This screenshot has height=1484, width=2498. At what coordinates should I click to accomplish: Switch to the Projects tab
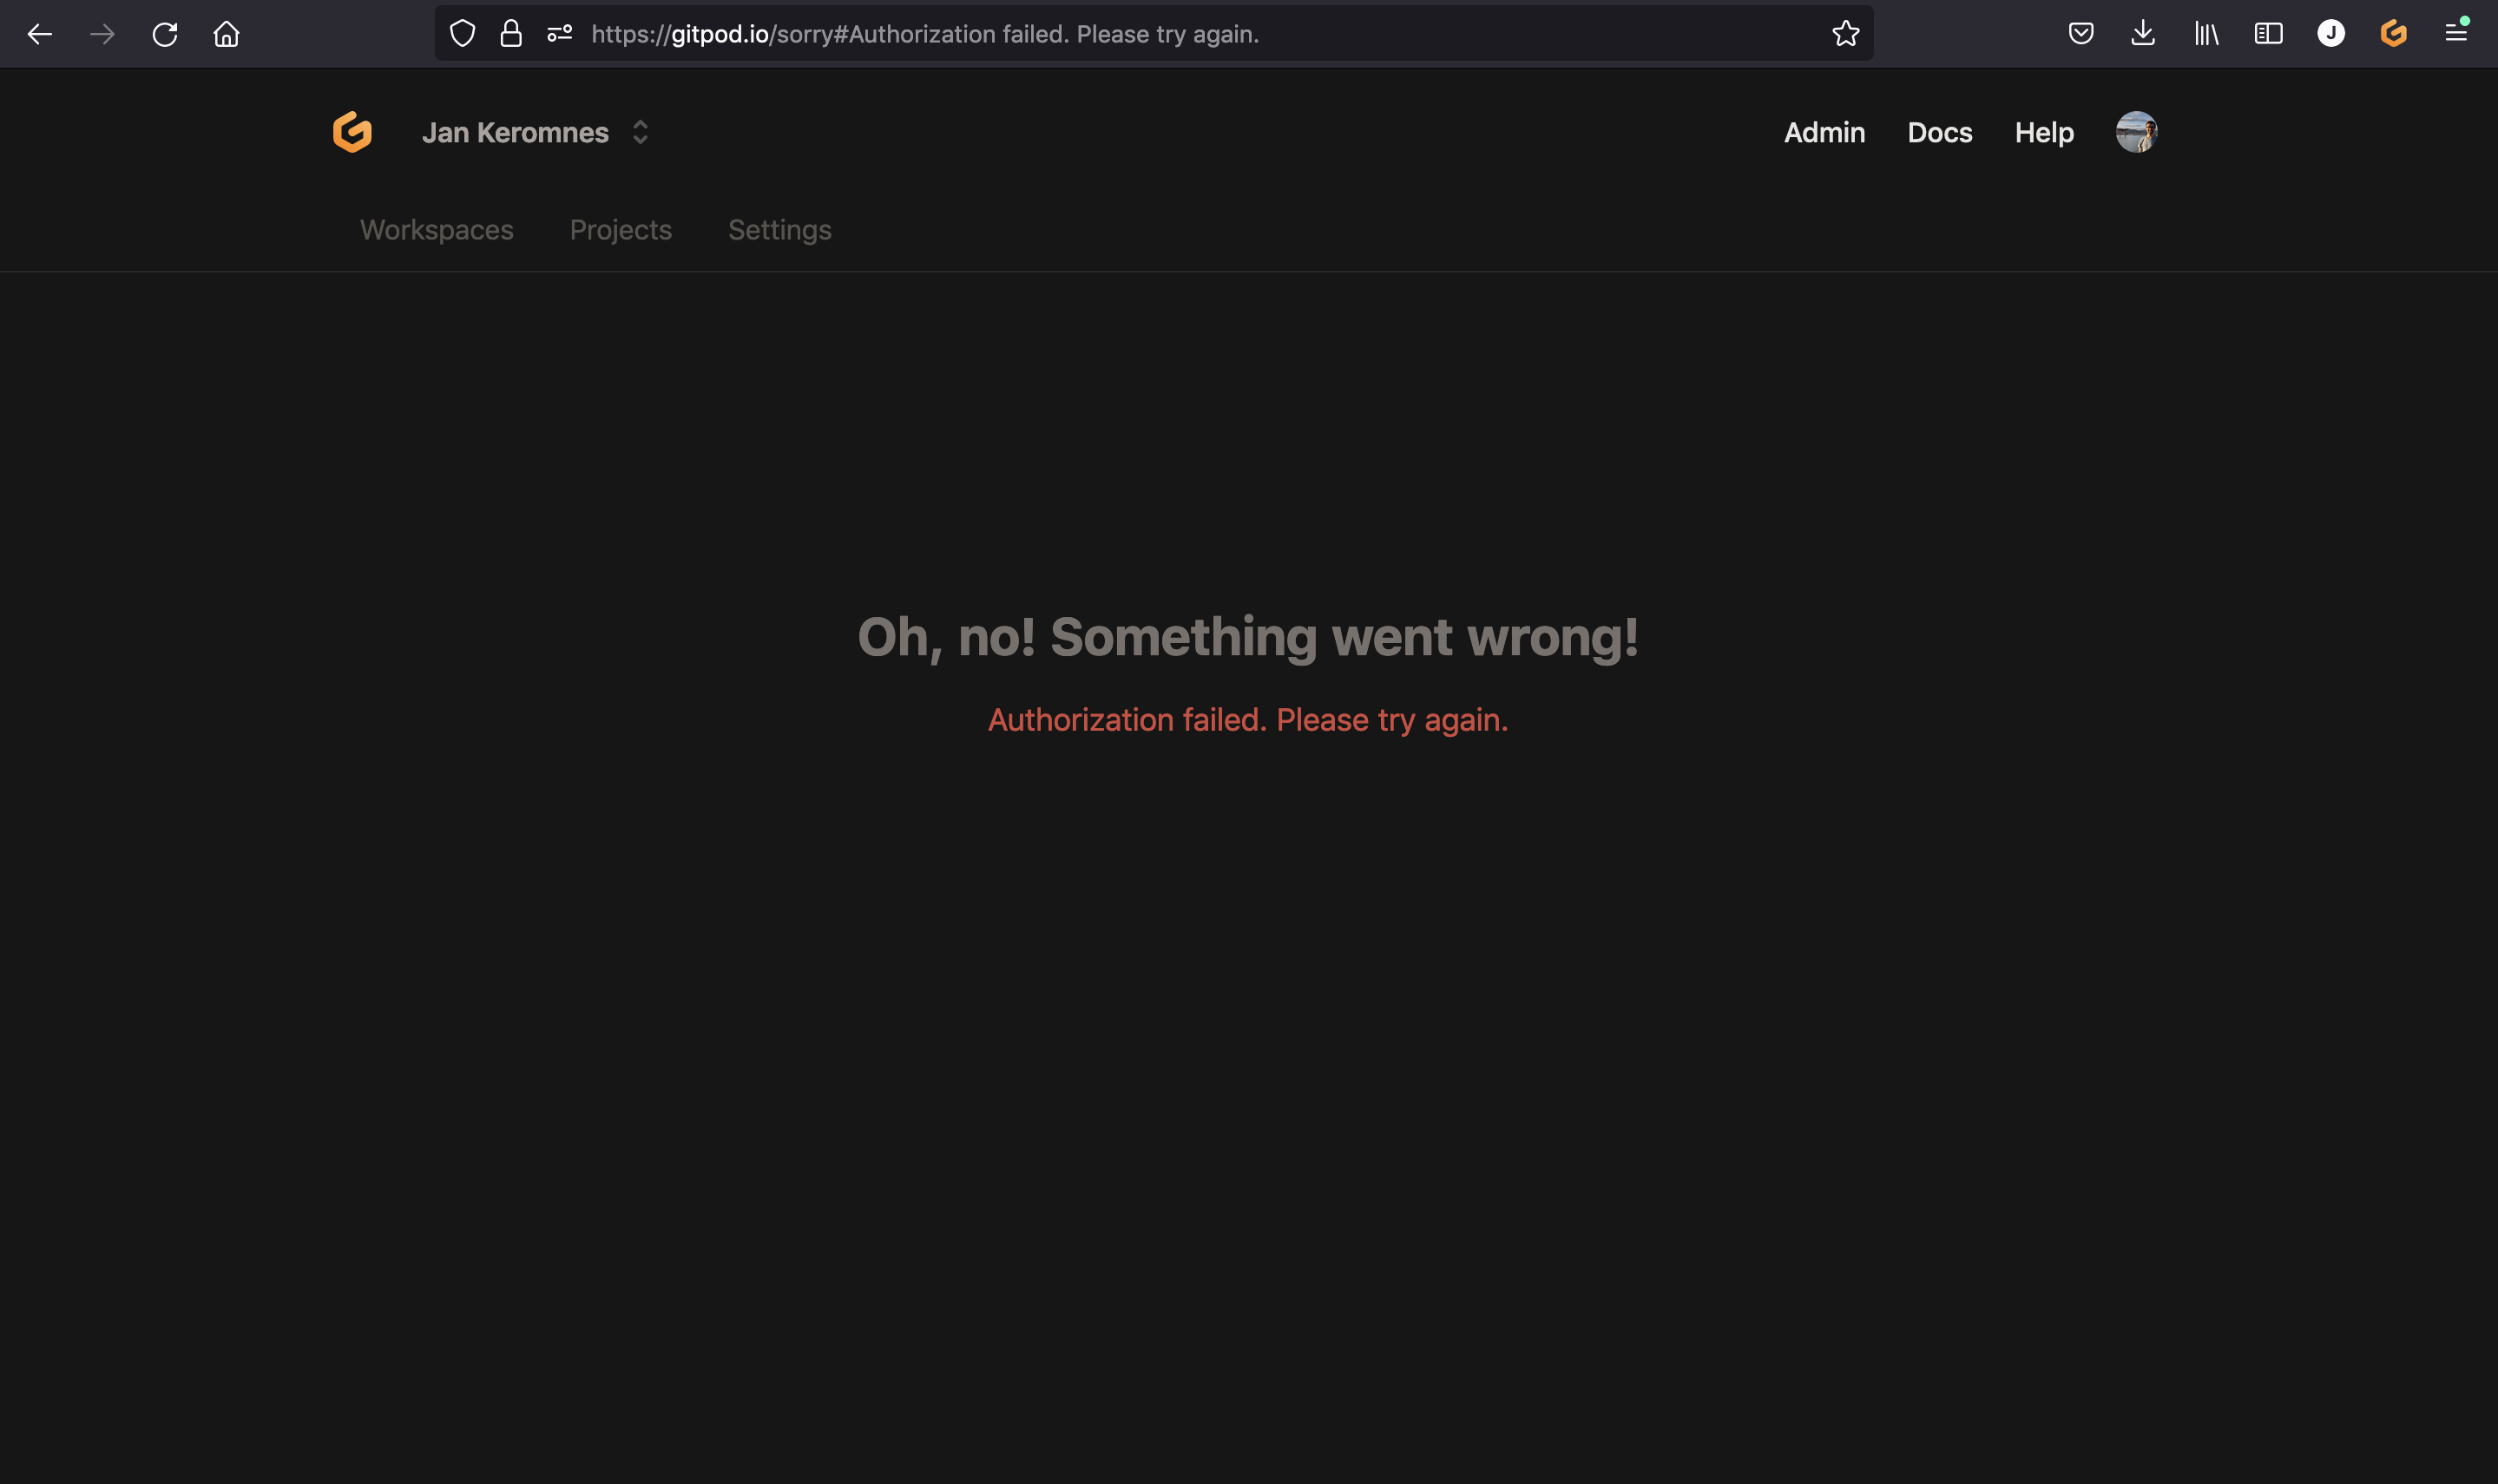click(x=620, y=229)
